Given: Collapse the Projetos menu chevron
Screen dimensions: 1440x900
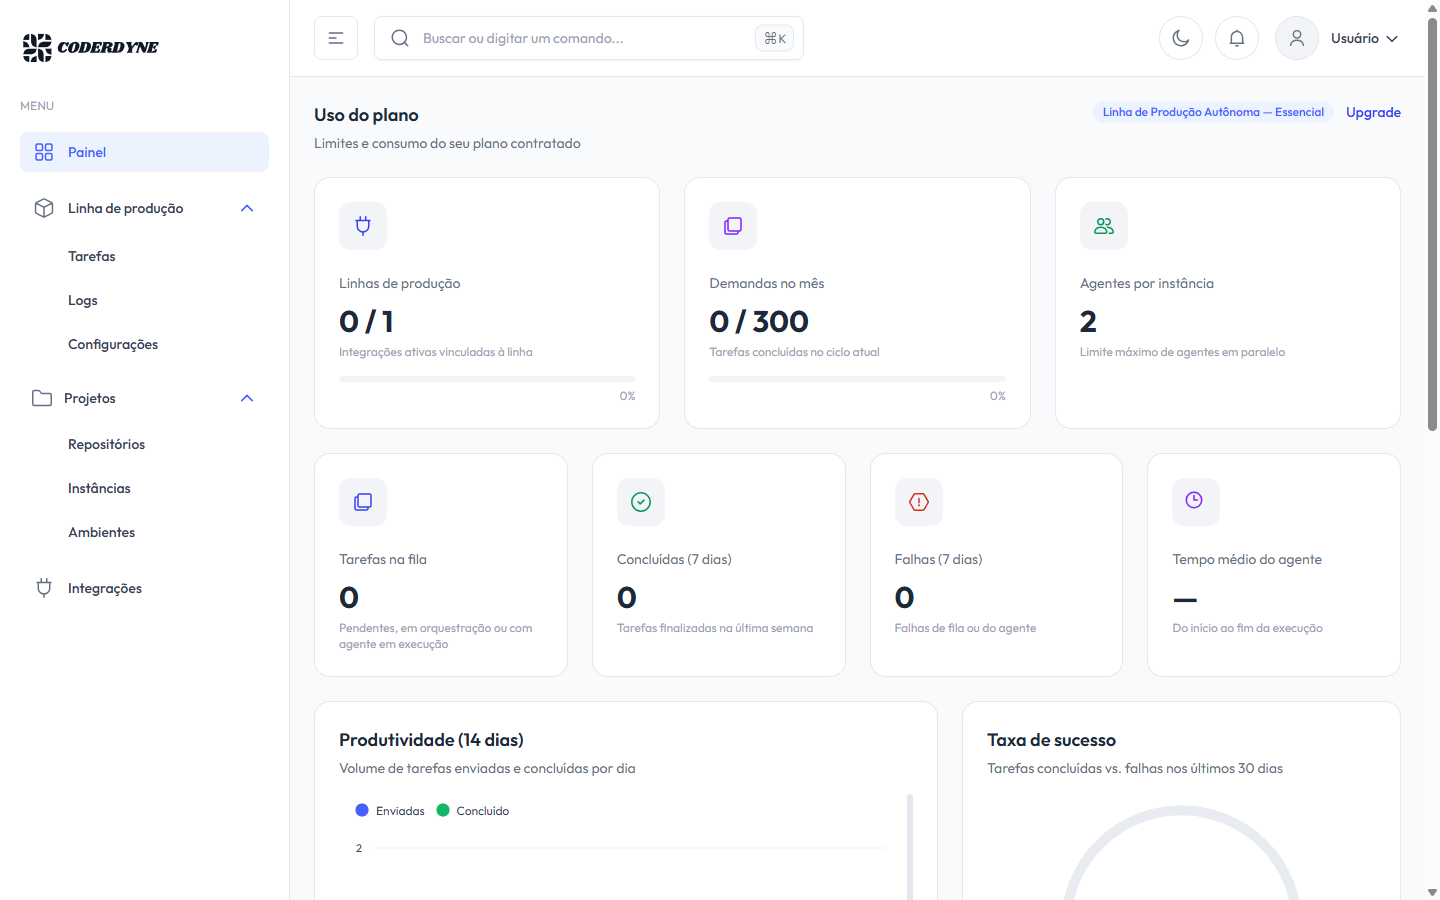Looking at the screenshot, I should pos(247,398).
